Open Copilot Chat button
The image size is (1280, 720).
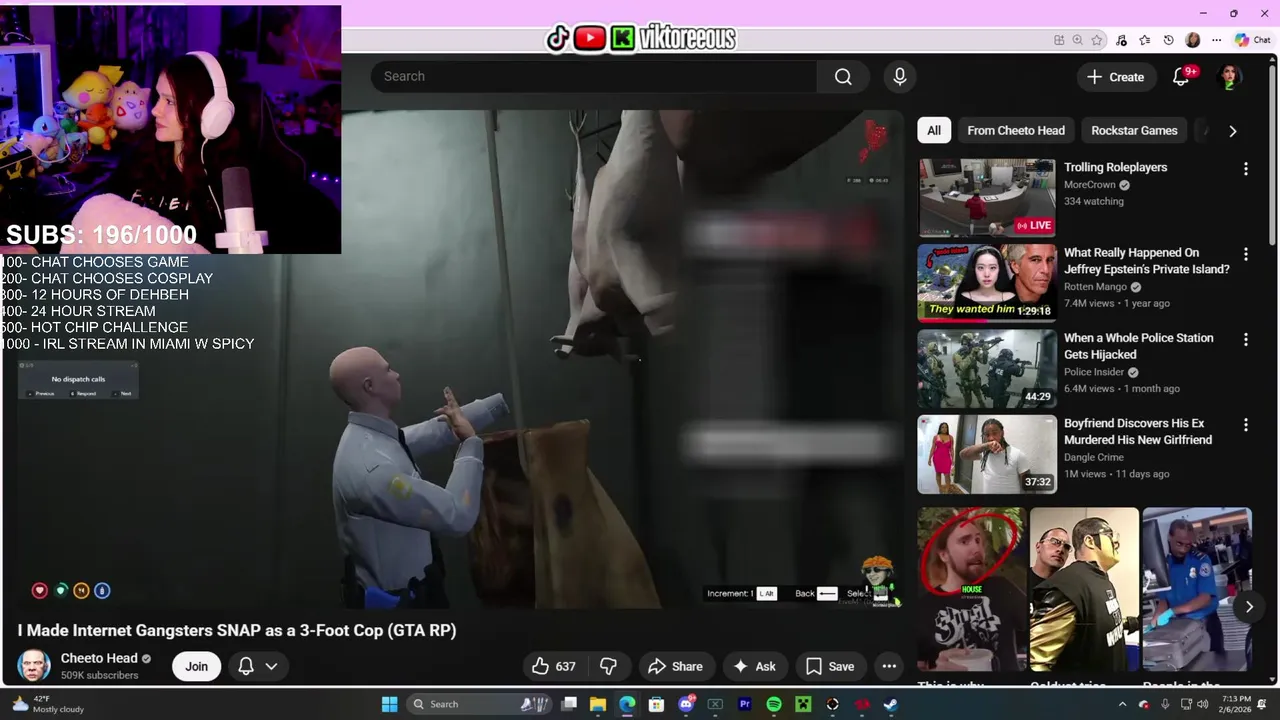(1252, 40)
